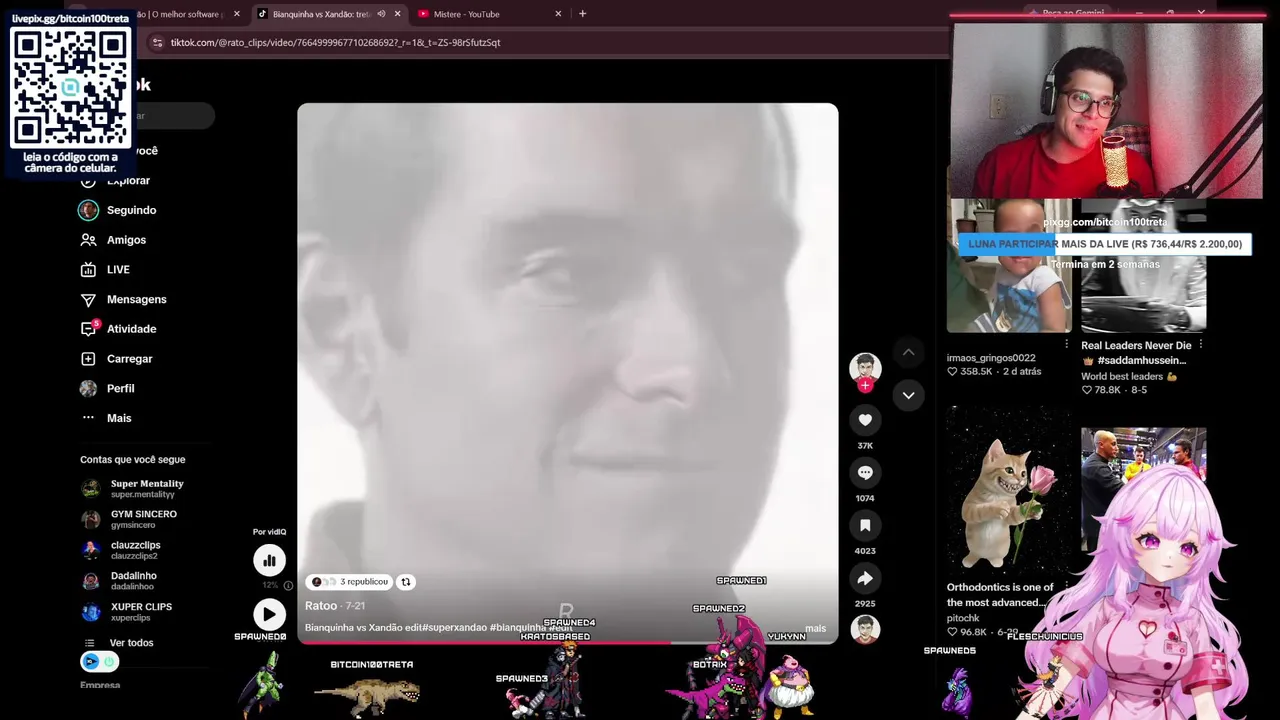Click the '3 republicou' repost pill

[x=349, y=582]
